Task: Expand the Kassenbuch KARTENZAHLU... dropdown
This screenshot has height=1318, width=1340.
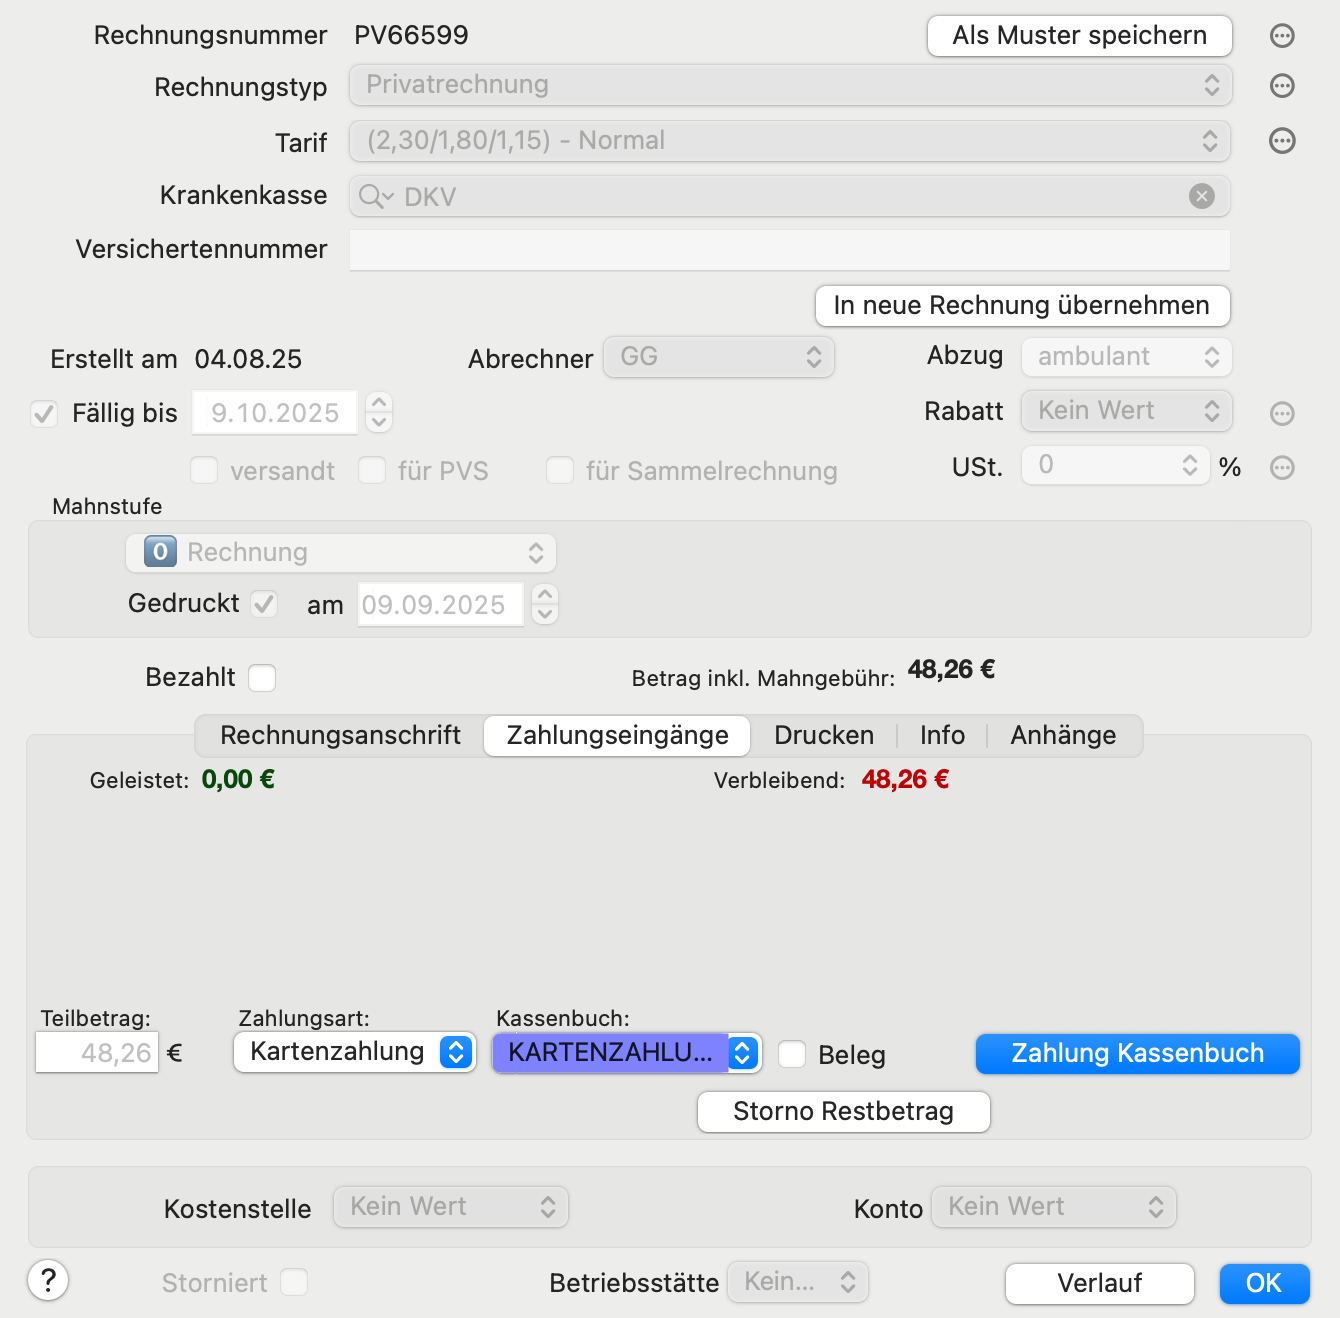Action: tap(627, 1053)
